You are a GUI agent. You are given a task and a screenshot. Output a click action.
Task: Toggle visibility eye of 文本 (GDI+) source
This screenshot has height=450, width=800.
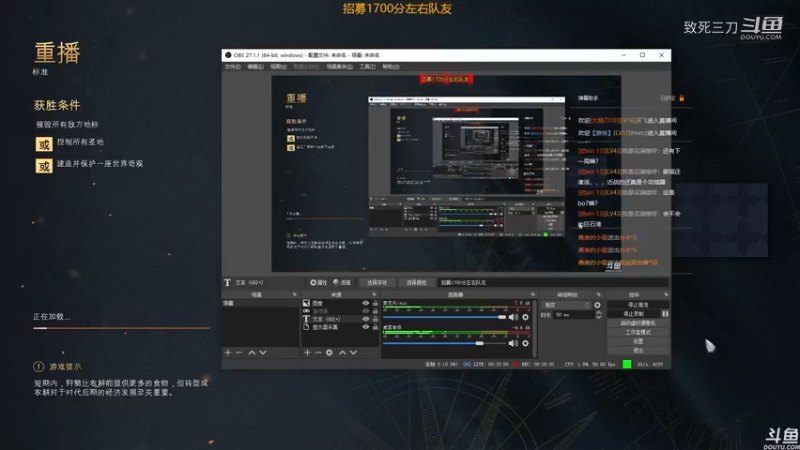(x=365, y=319)
